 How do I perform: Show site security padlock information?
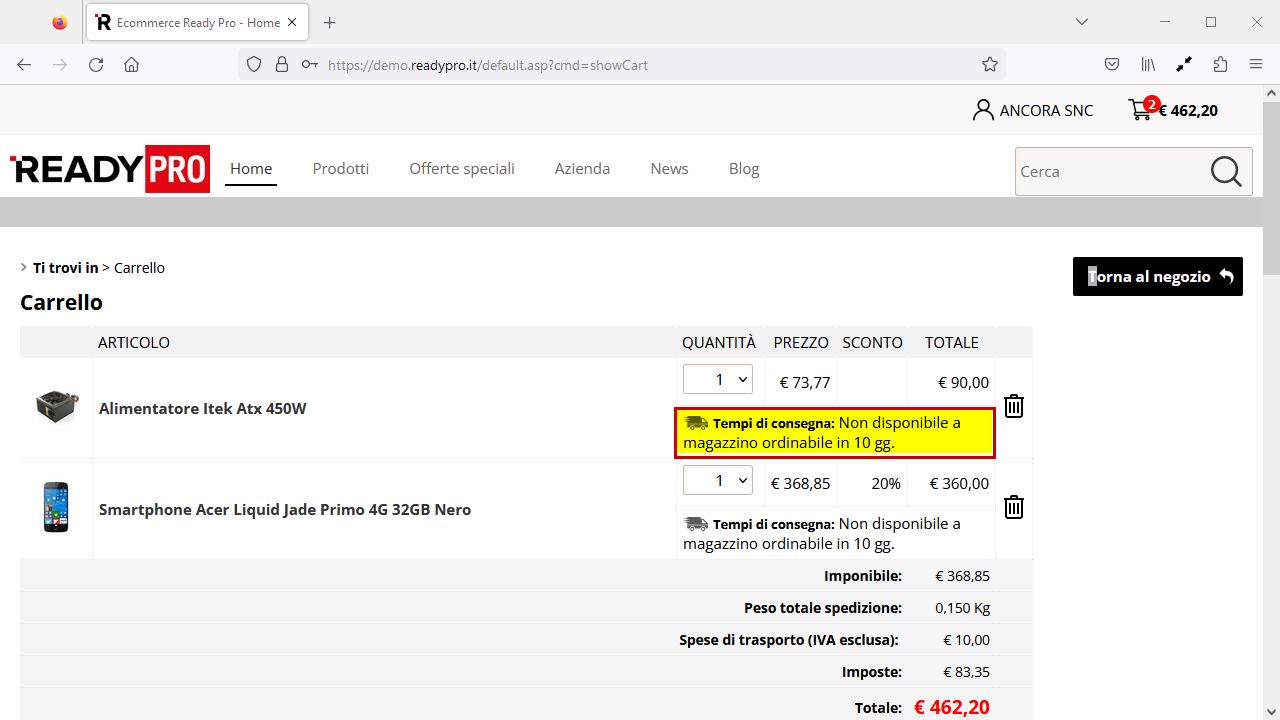pyautogui.click(x=282, y=65)
